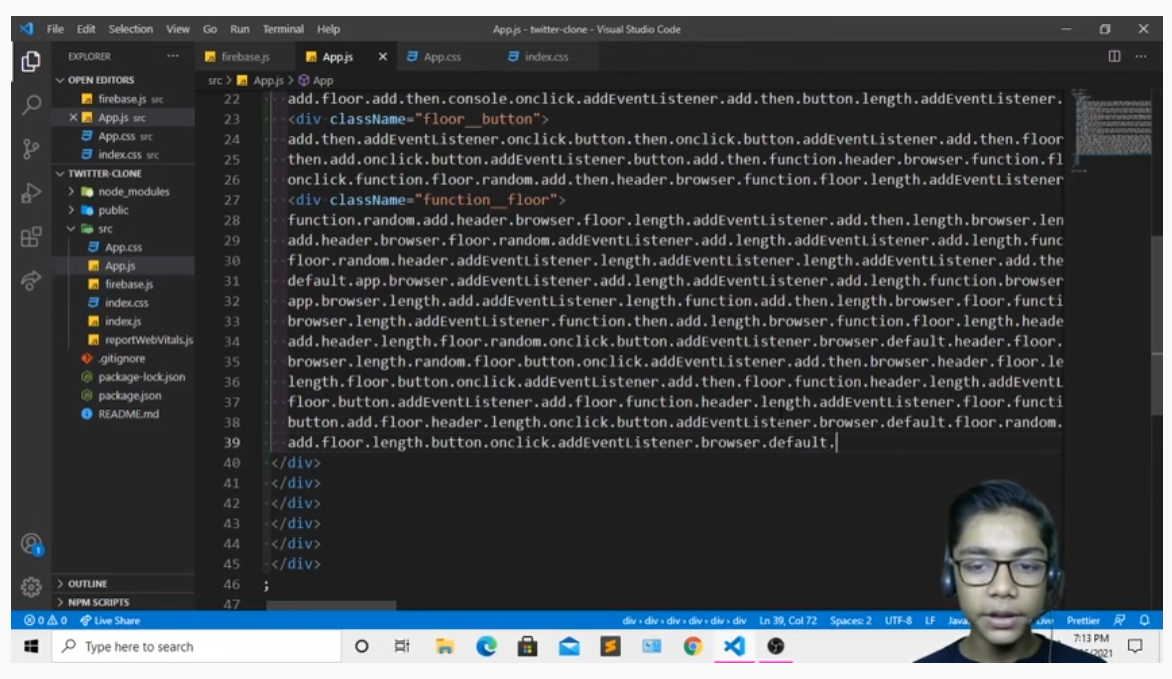Open the Windows Start menu
Viewport: 1172px width, 679px height.
pyautogui.click(x=31, y=646)
